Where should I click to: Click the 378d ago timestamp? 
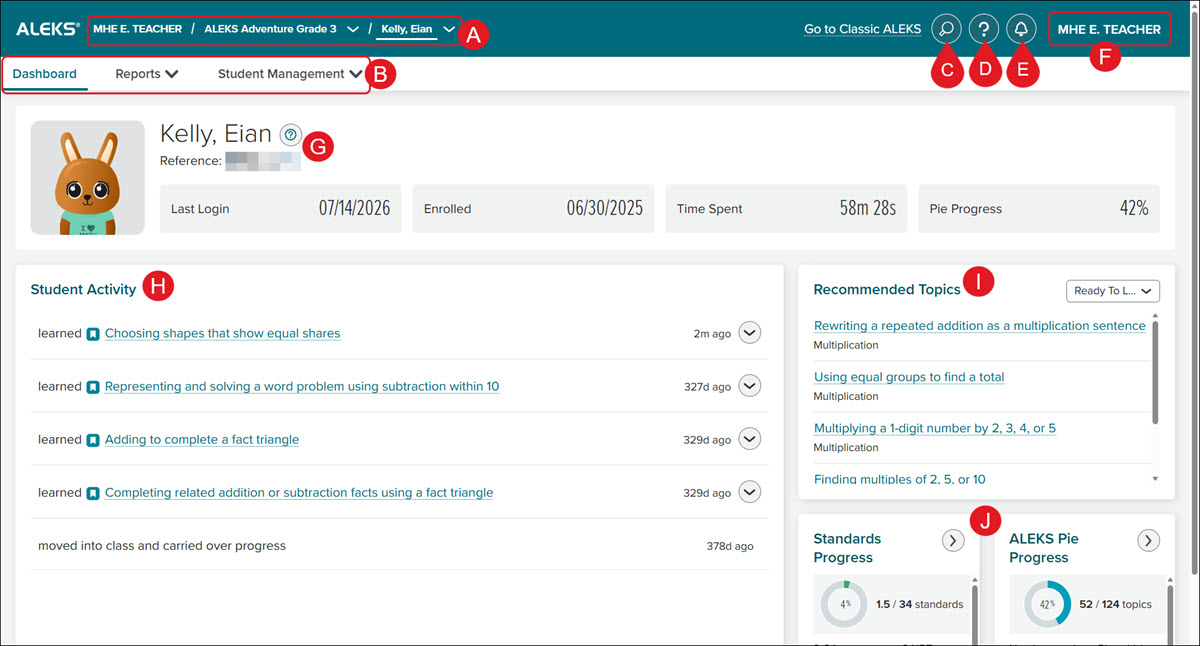pos(730,546)
